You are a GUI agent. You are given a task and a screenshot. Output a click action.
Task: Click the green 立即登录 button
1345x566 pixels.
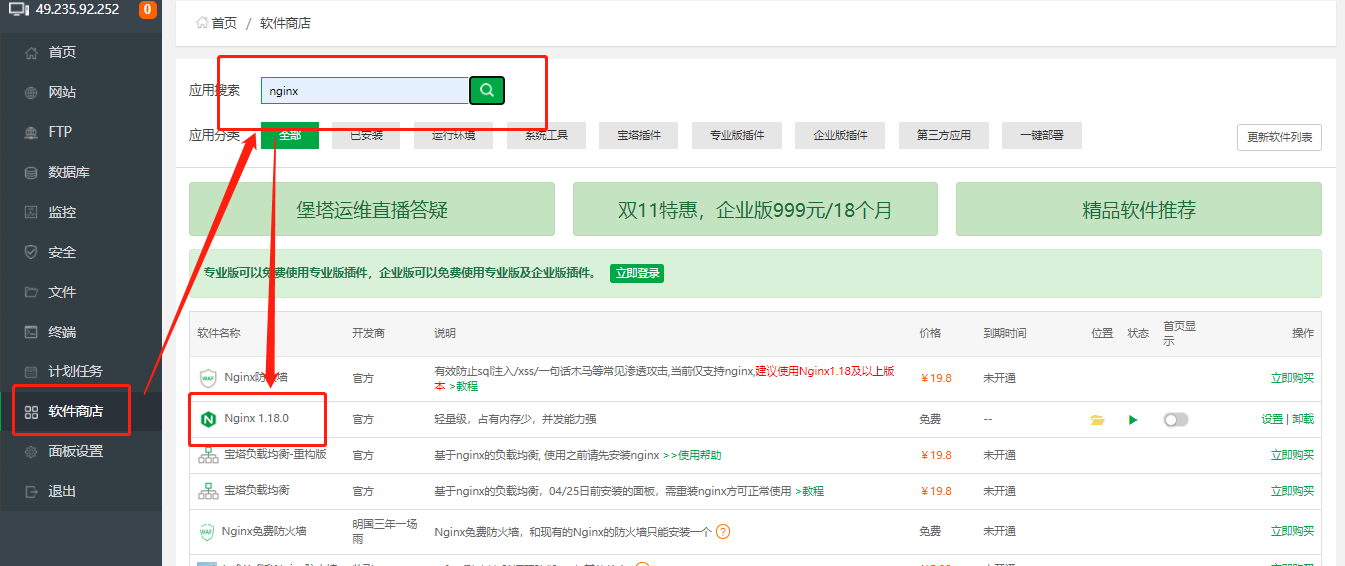pos(637,273)
